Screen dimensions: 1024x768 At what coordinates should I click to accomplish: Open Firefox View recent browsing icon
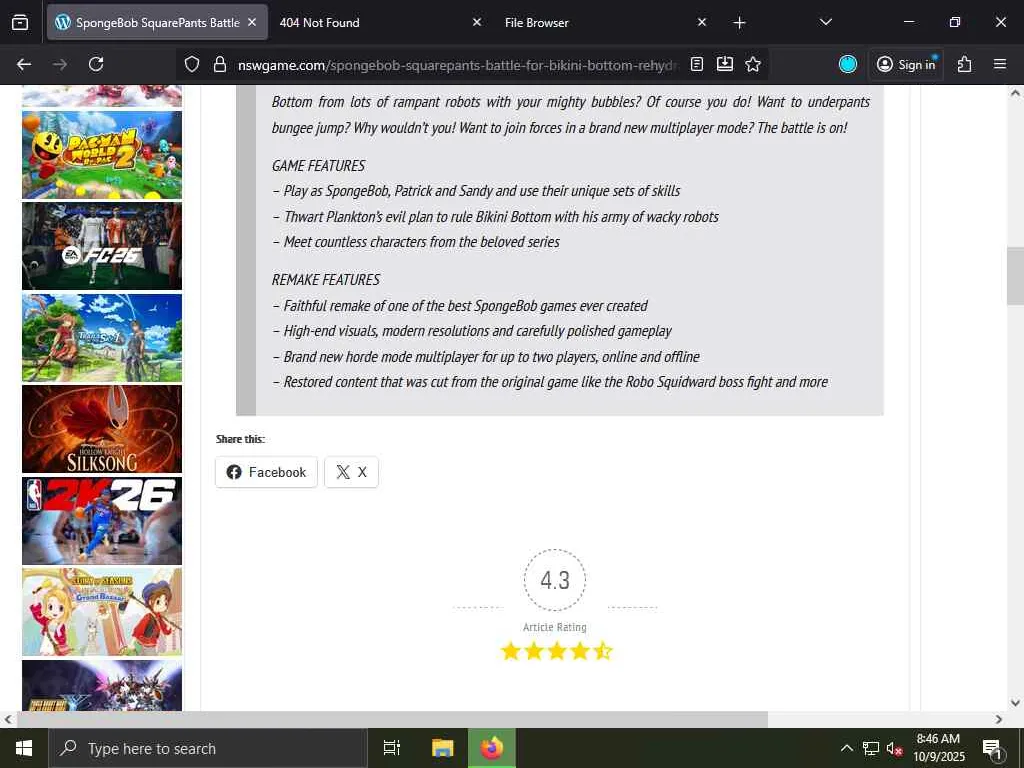pyautogui.click(x=20, y=22)
